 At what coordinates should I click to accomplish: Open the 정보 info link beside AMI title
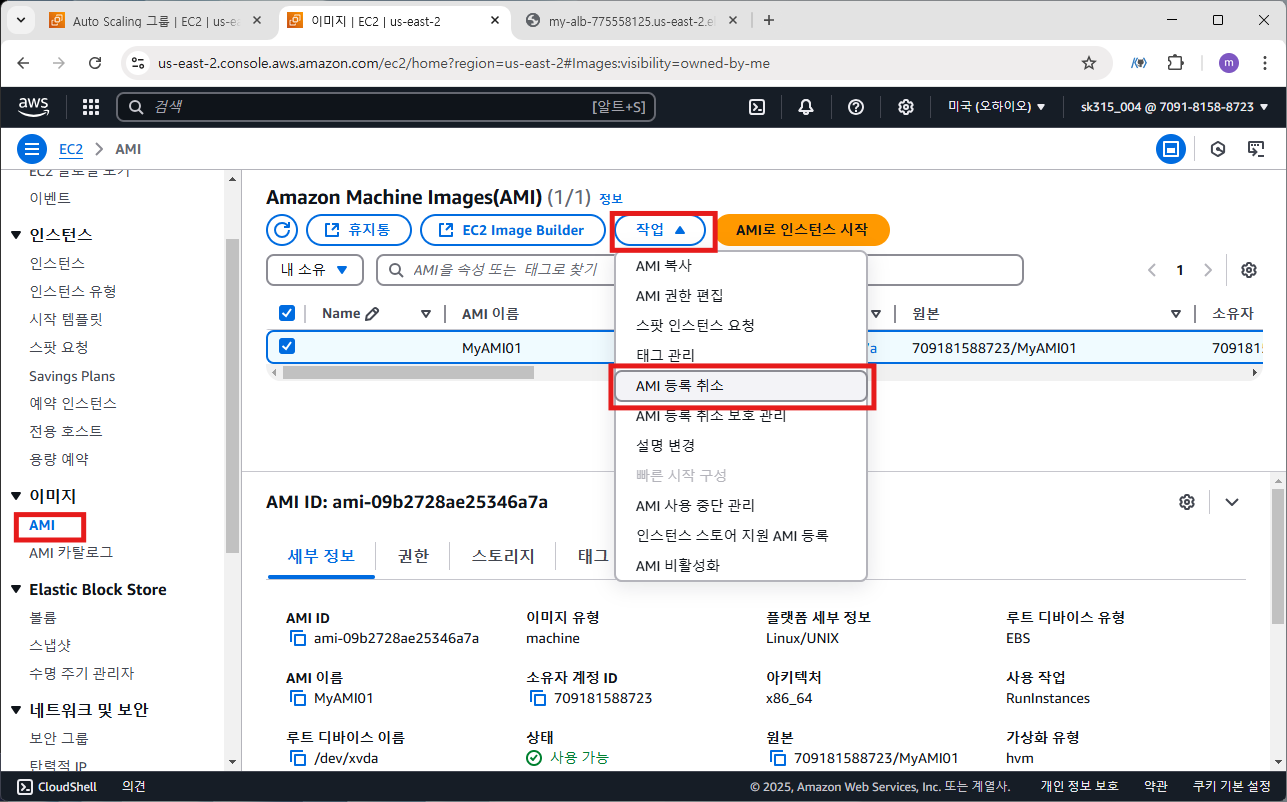pos(610,199)
